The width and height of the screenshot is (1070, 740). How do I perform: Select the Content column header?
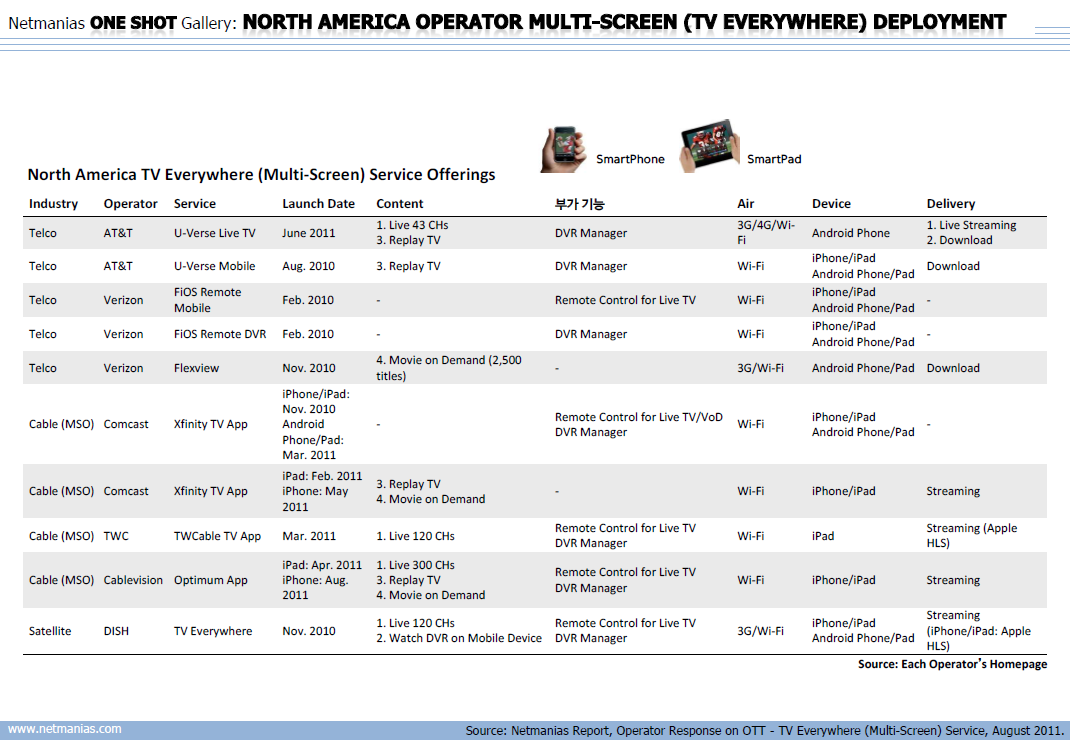400,203
